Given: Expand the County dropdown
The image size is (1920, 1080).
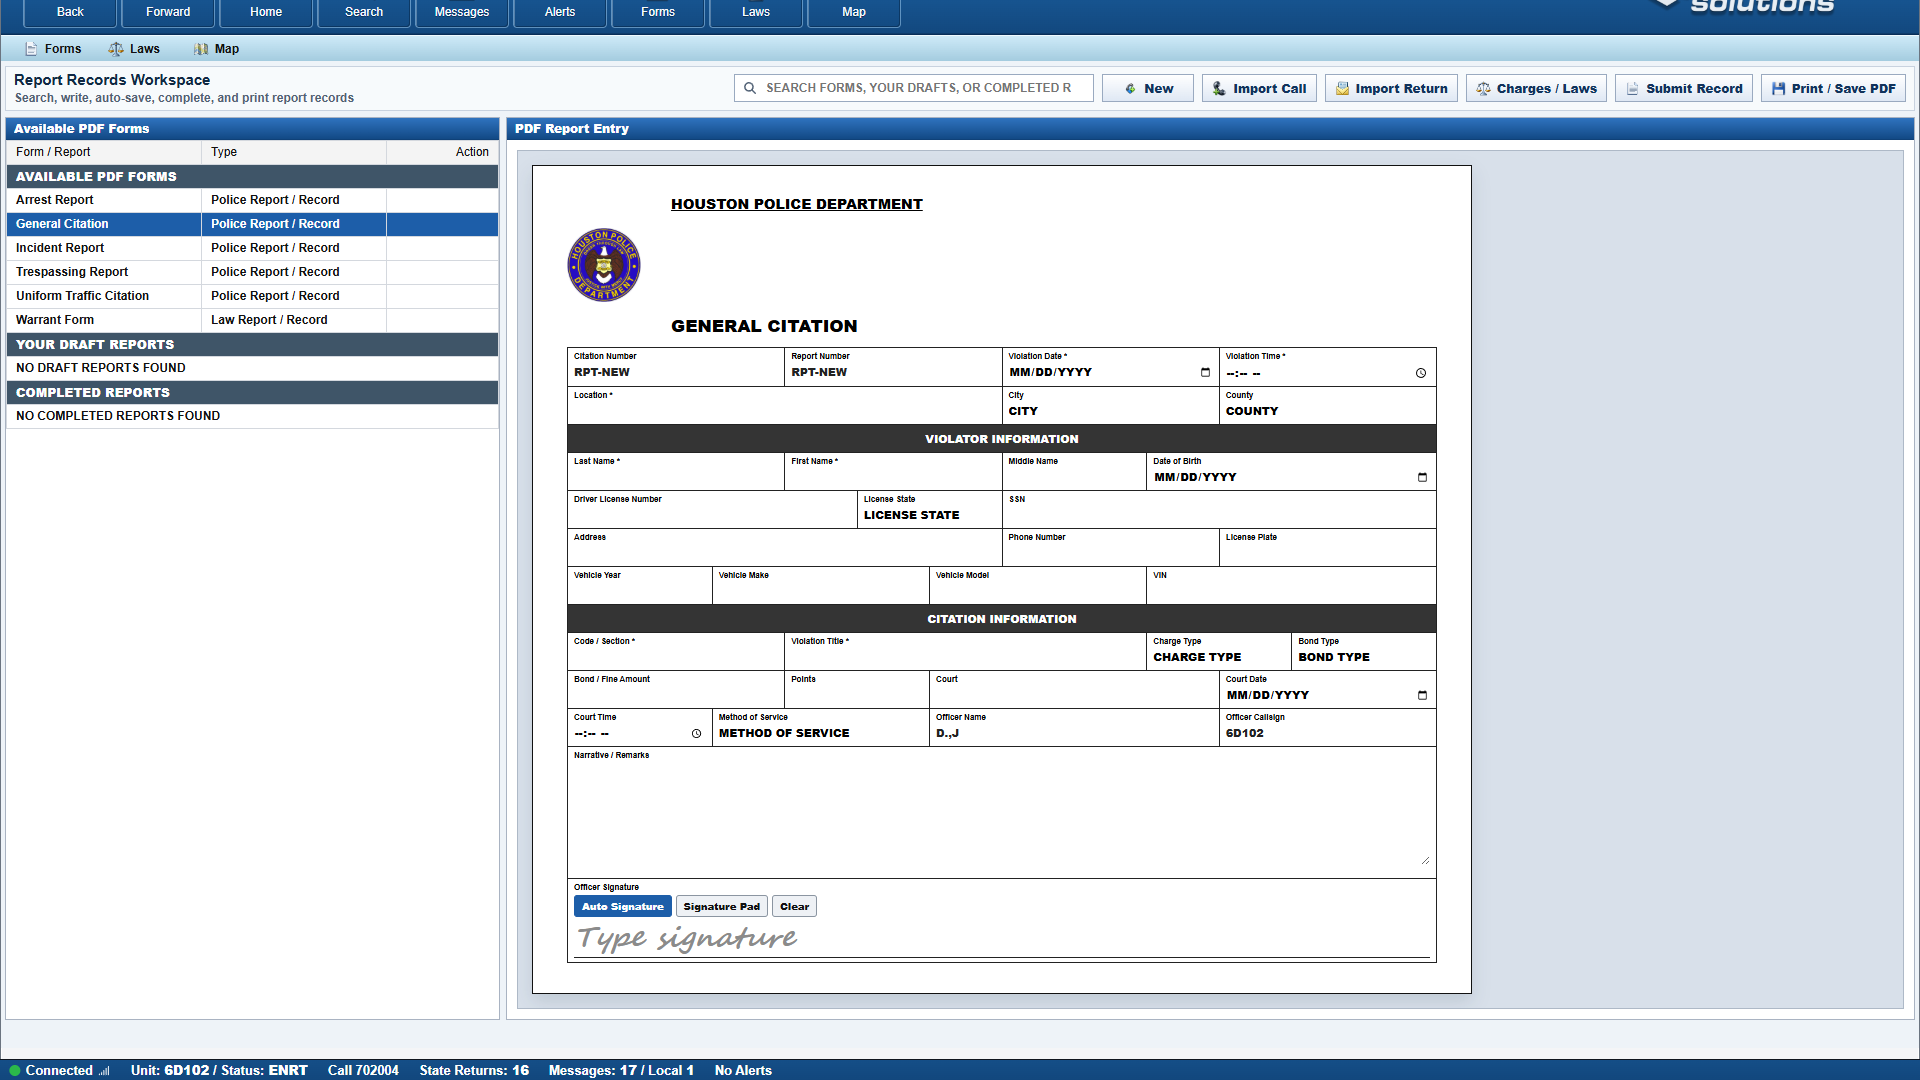Looking at the screenshot, I should pyautogui.click(x=1328, y=411).
